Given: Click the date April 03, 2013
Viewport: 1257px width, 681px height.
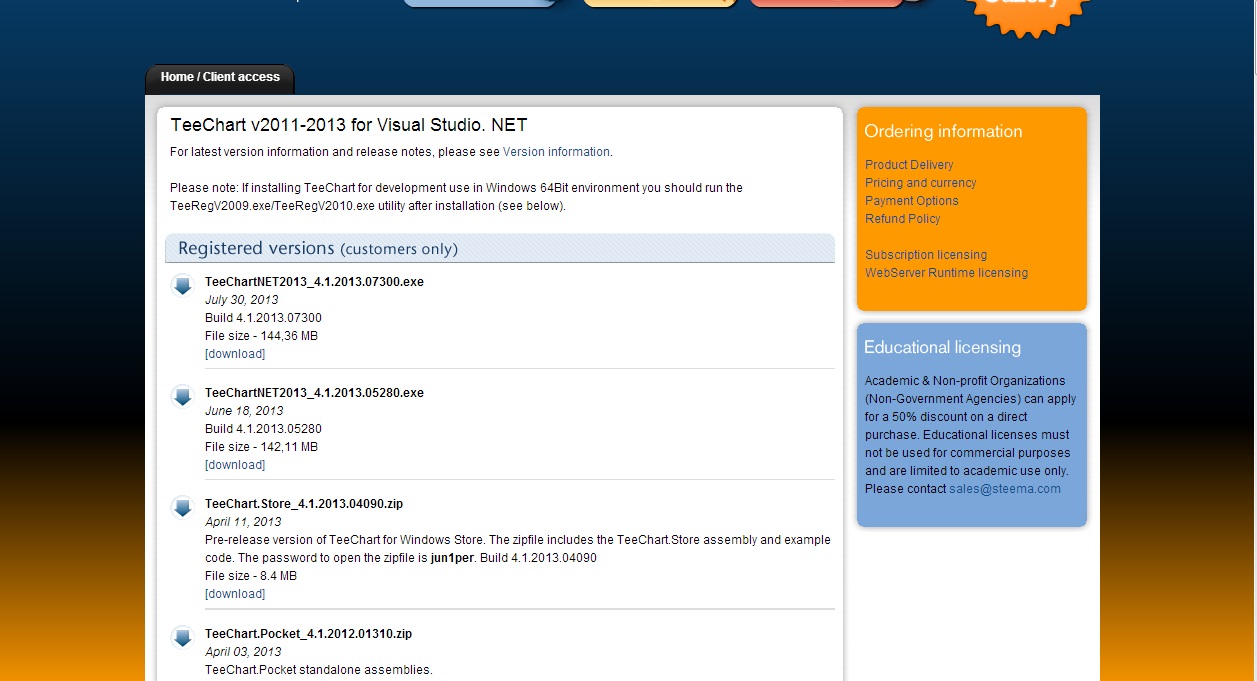Looking at the screenshot, I should [243, 652].
